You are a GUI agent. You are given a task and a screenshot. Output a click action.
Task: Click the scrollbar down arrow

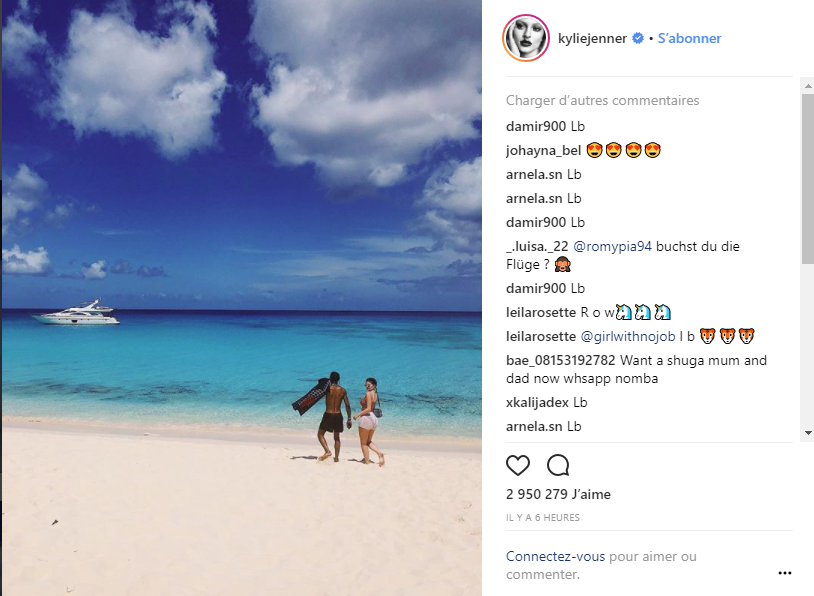(808, 432)
